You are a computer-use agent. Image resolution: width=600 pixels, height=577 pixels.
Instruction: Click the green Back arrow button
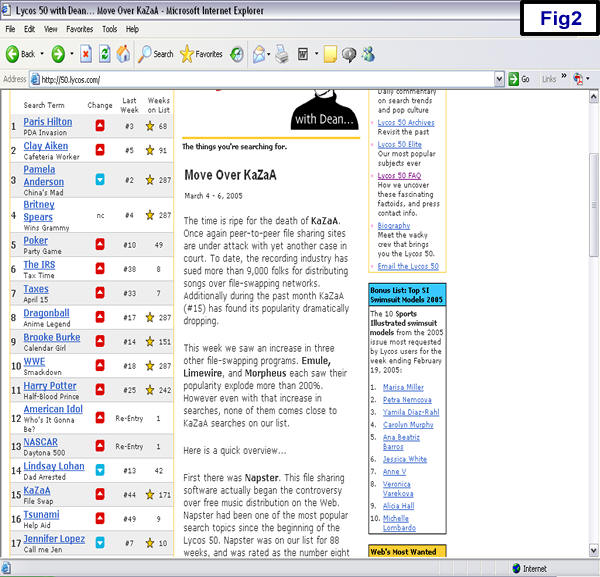pos(13,54)
